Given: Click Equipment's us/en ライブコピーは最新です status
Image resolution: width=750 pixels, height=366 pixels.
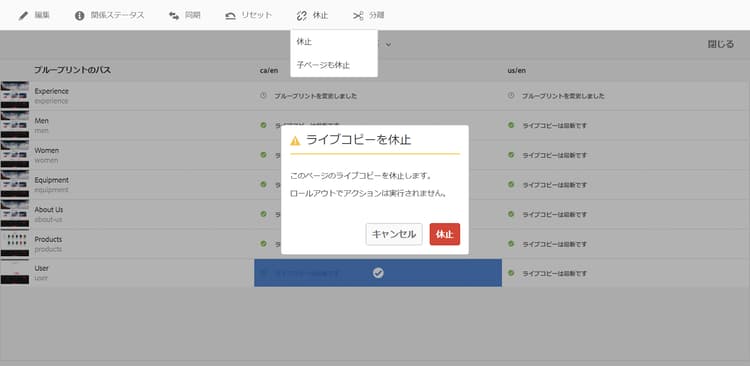Looking at the screenshot, I should pyautogui.click(x=554, y=185).
